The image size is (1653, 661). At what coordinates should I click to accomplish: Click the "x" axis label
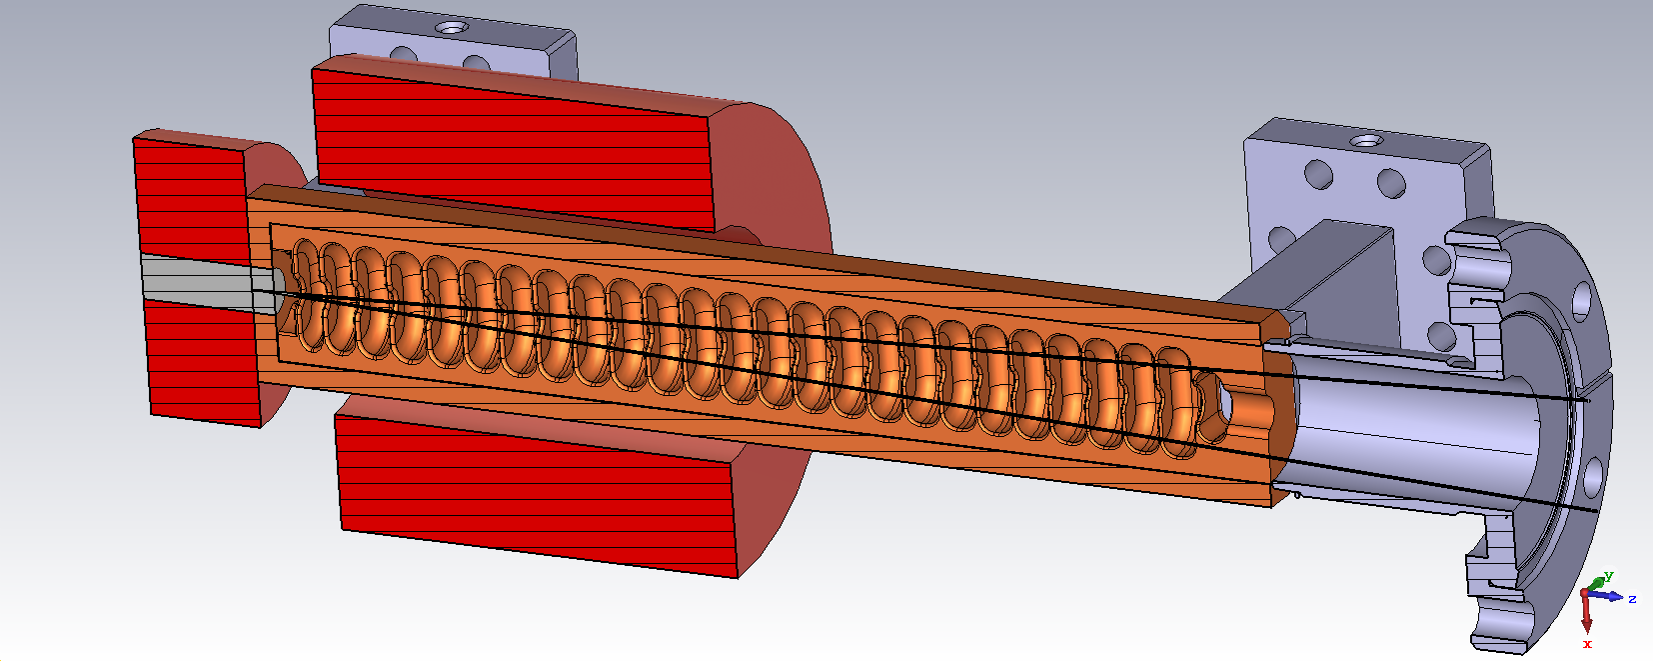[x=1587, y=644]
